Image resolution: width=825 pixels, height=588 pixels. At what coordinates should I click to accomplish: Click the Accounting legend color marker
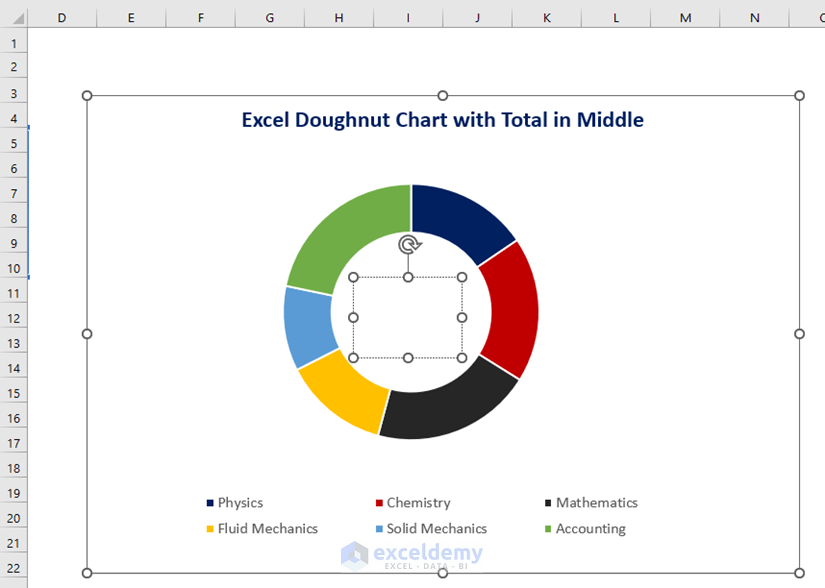point(548,529)
